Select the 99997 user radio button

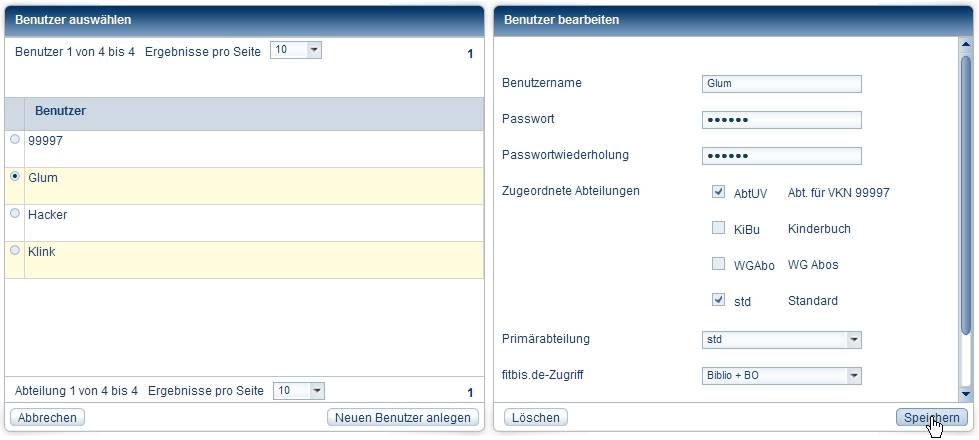(14, 140)
